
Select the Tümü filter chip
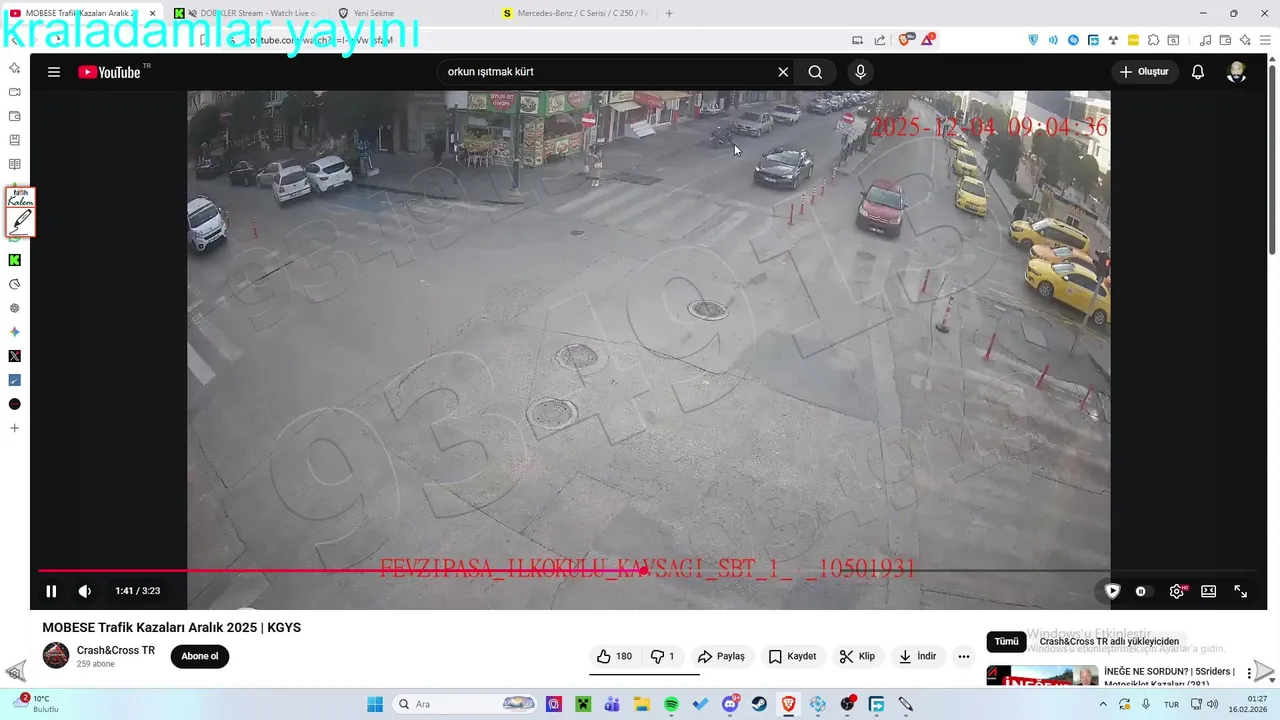[x=1006, y=642]
